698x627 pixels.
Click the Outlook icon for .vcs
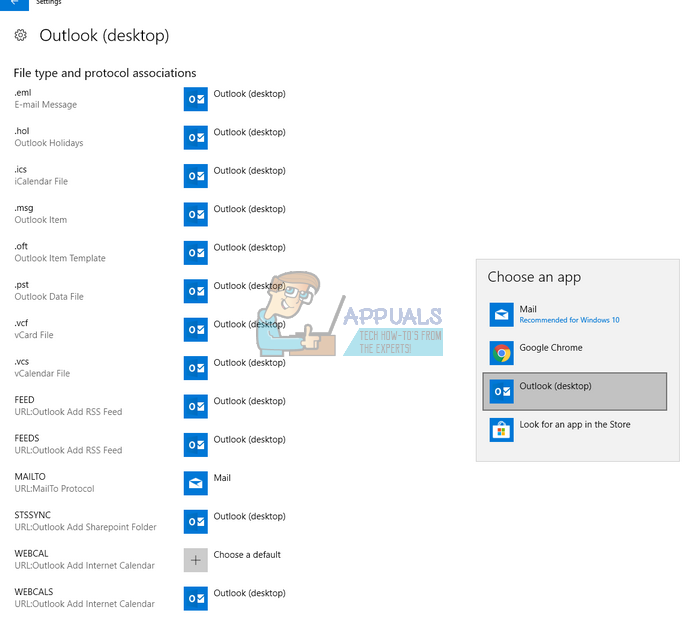(x=195, y=368)
